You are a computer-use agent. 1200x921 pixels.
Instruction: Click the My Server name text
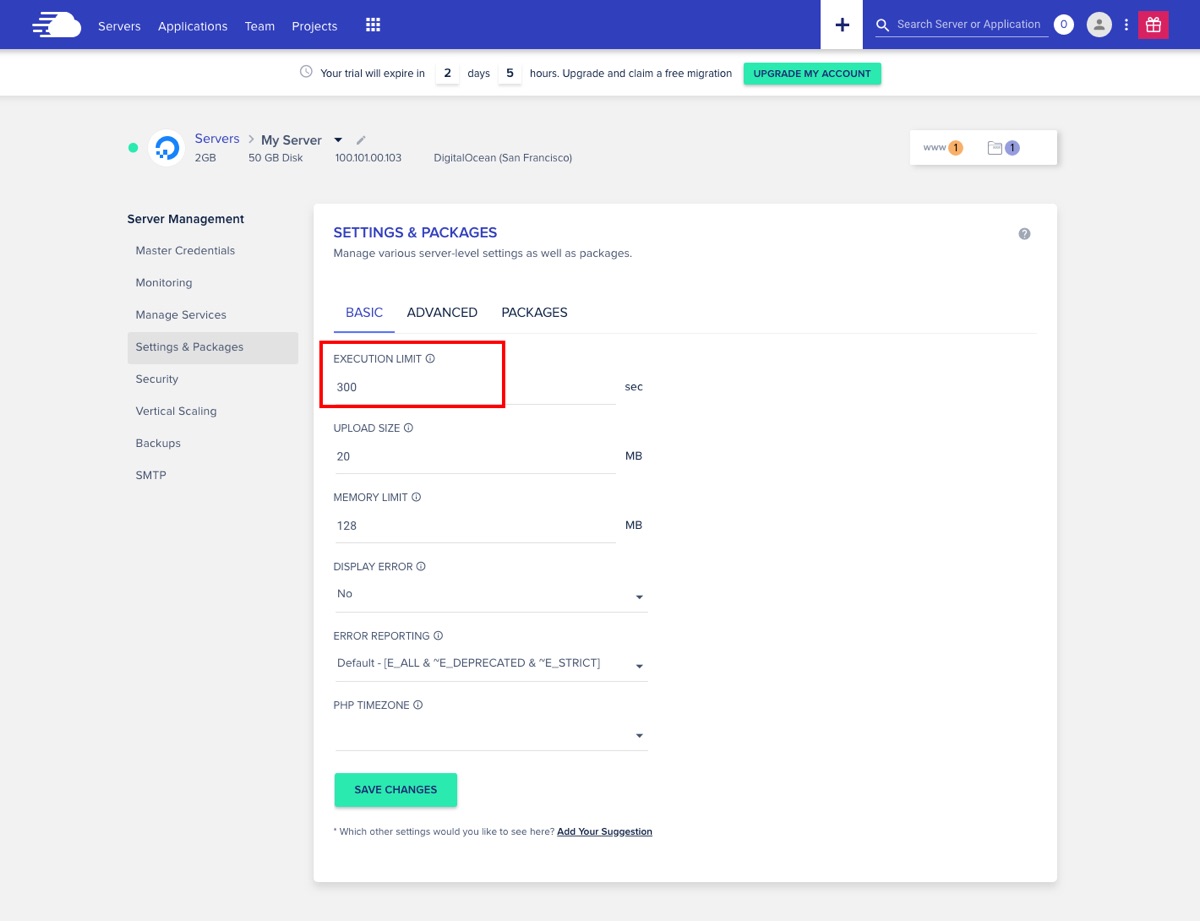coord(291,140)
